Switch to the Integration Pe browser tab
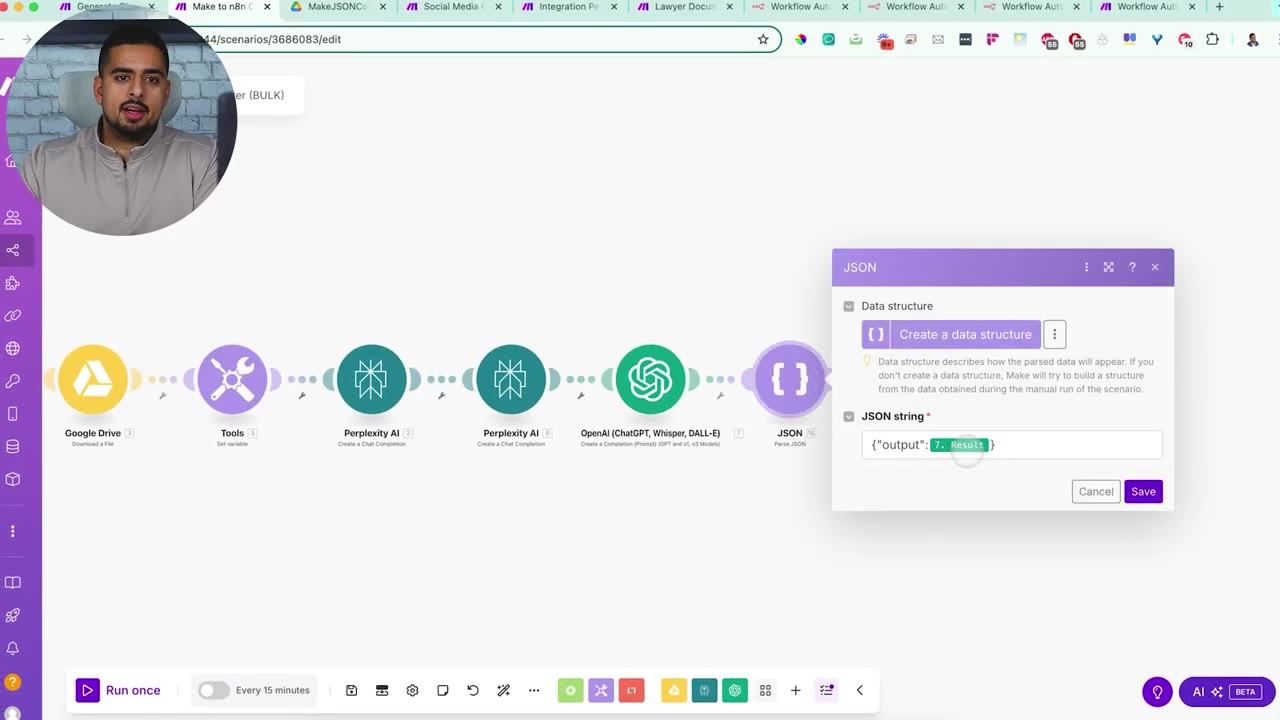The height and width of the screenshot is (720, 1280). tap(569, 7)
